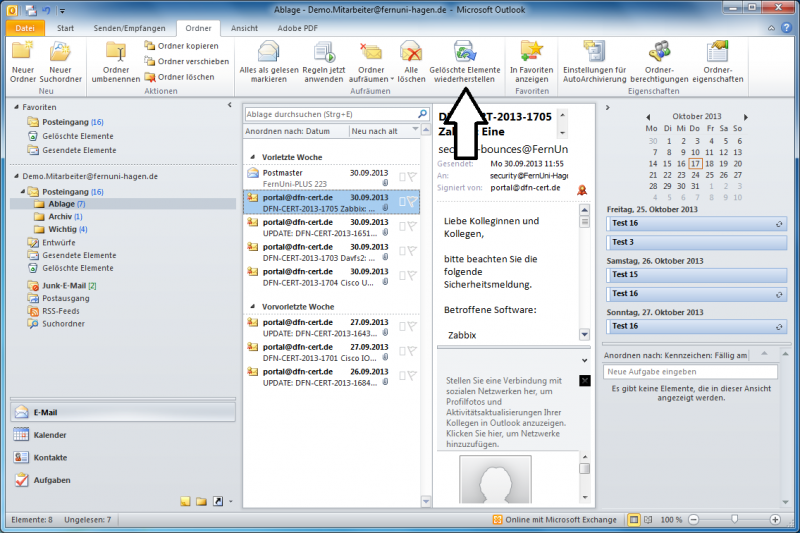Open the Test 15 appointment
This screenshot has width=800, height=533.
(x=696, y=275)
